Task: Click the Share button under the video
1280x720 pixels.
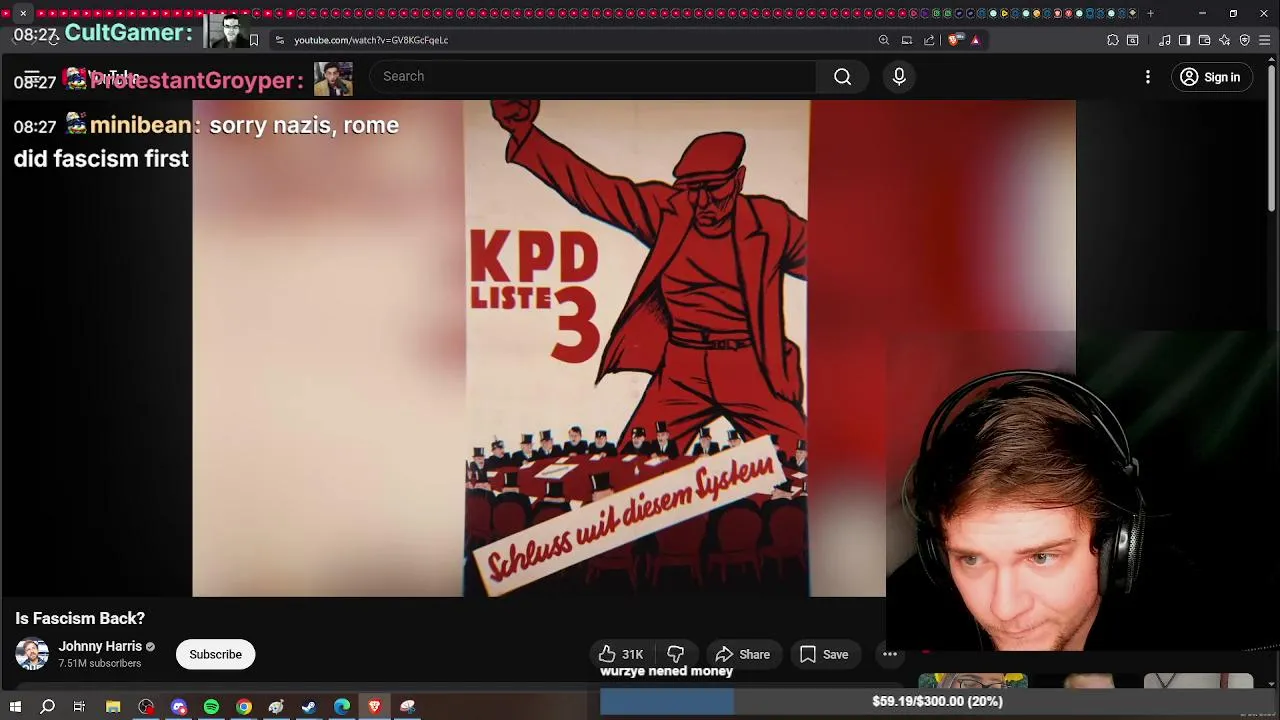Action: tap(743, 654)
